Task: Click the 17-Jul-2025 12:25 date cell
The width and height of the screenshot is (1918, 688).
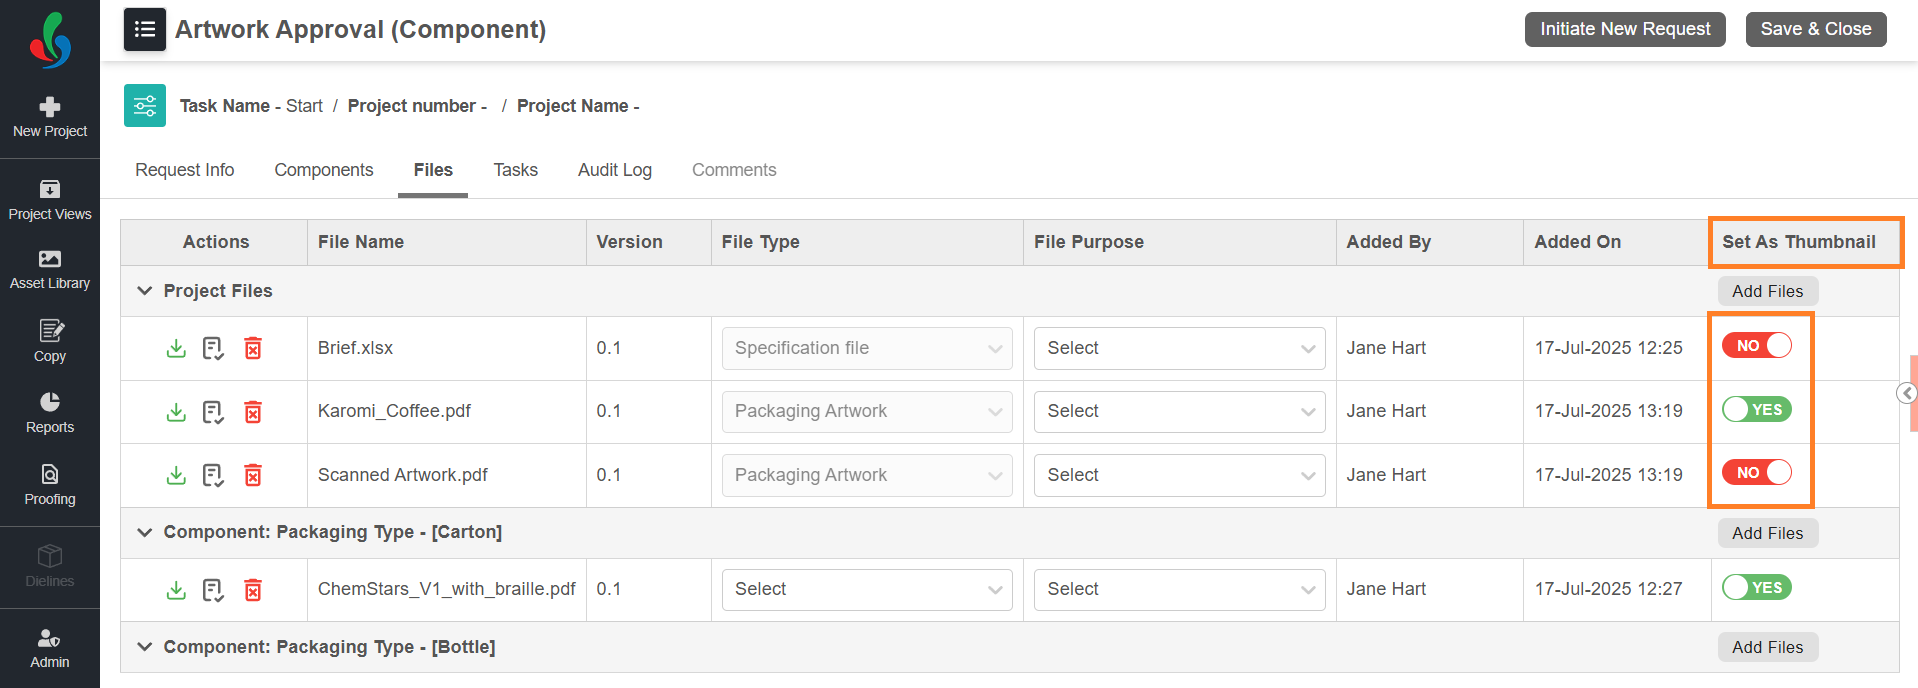Action: (1609, 348)
